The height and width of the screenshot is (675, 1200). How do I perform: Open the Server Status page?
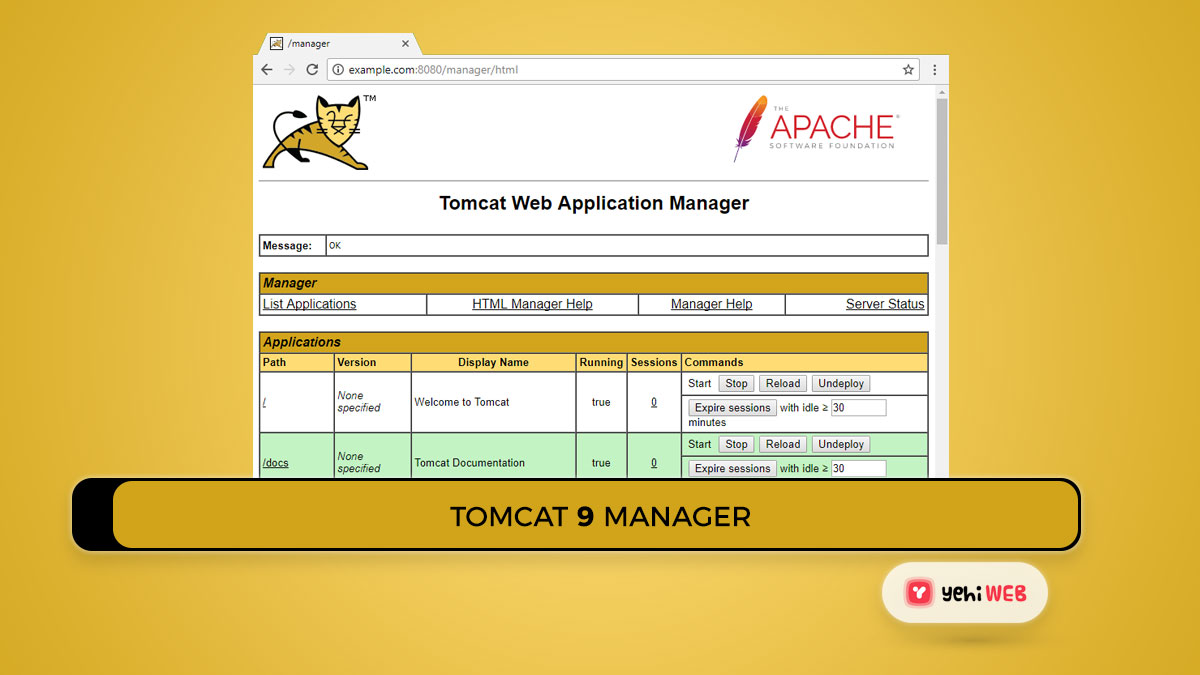884,304
